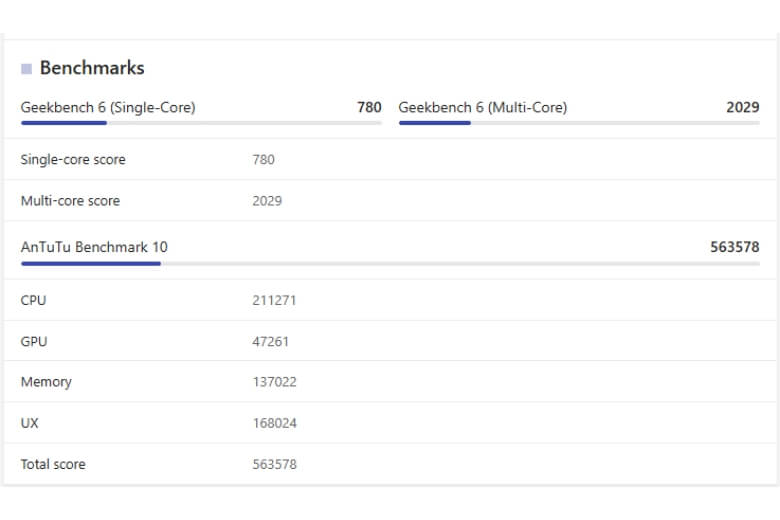The height and width of the screenshot is (520, 780).
Task: Click the CPU row label
Action: (33, 301)
